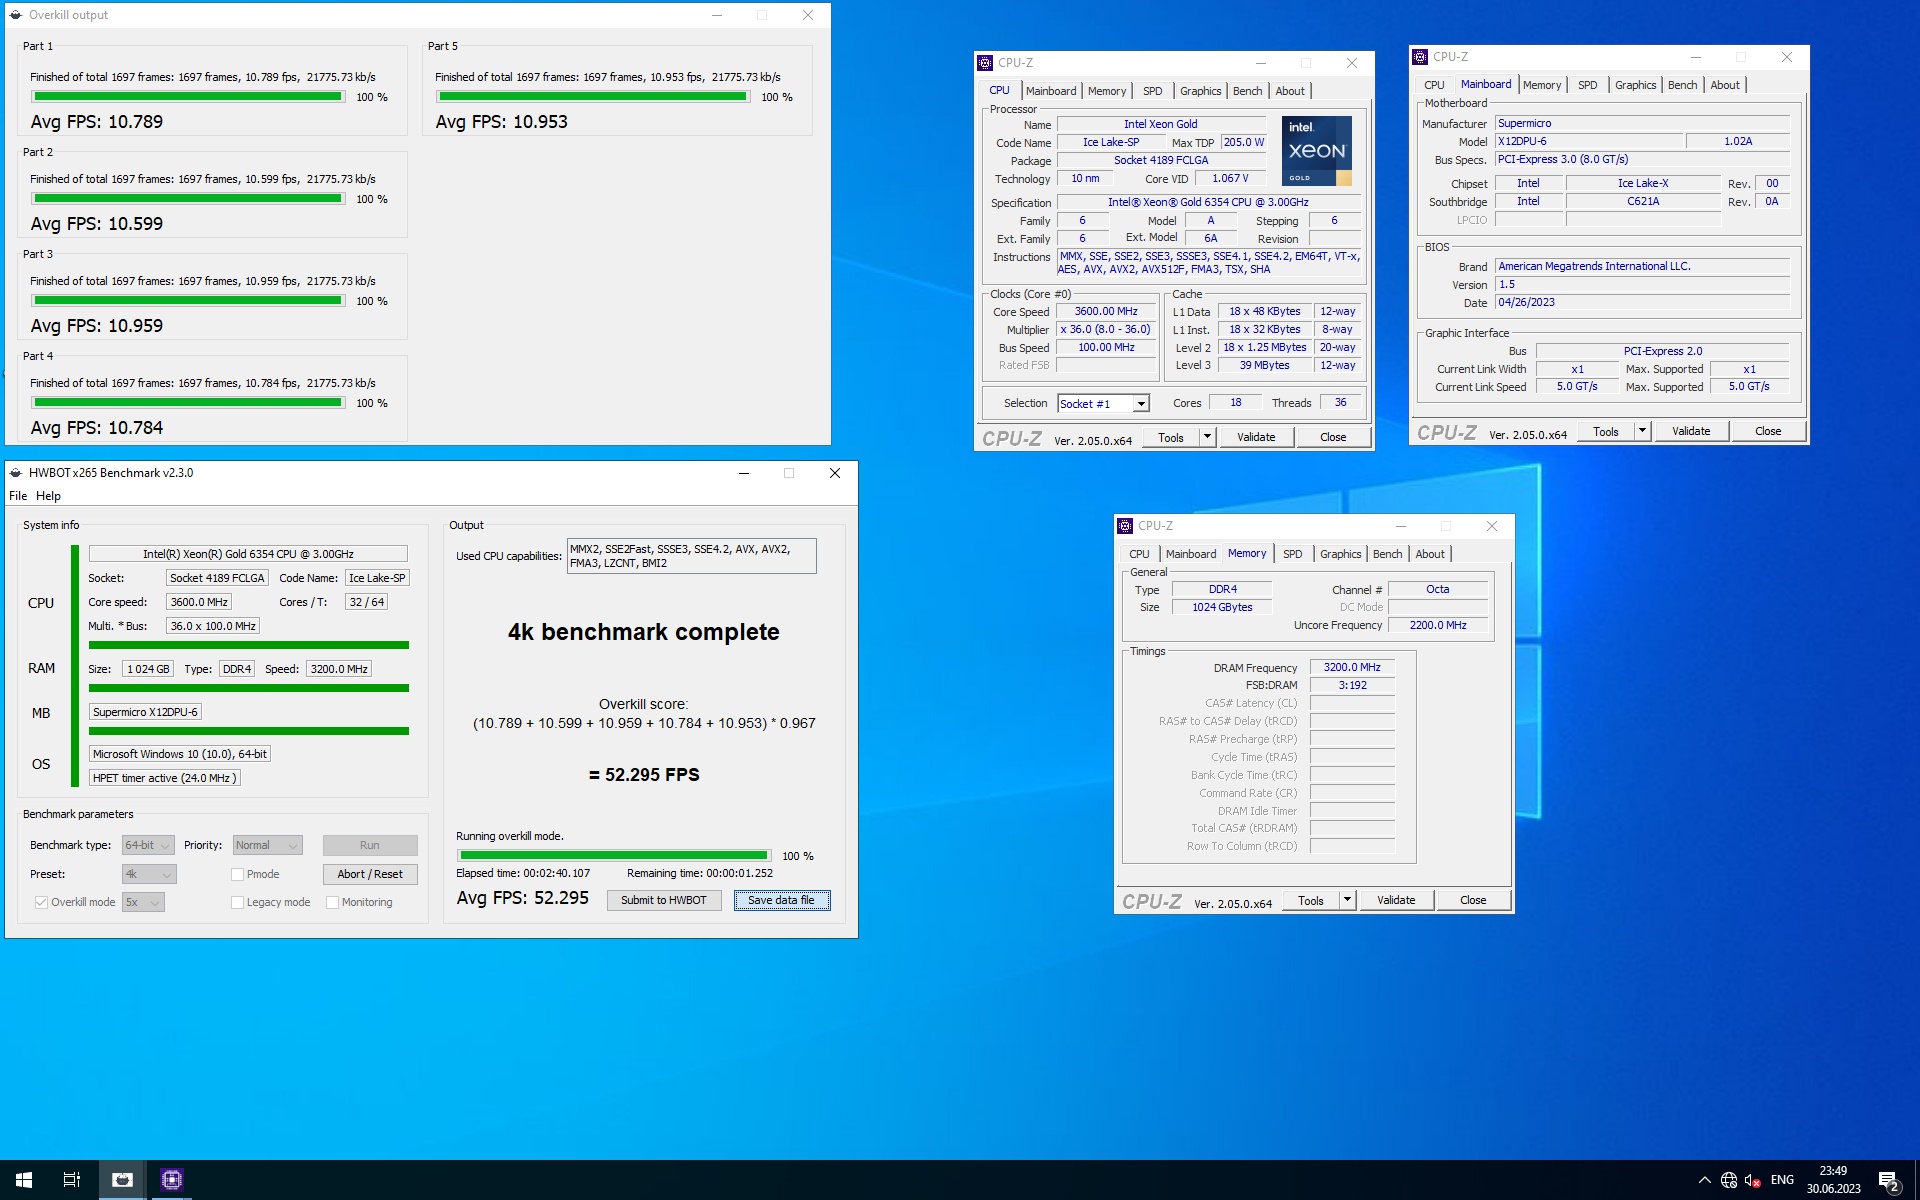The width and height of the screenshot is (1920, 1200).
Task: Open the Windows Start menu
Action: (x=24, y=1180)
